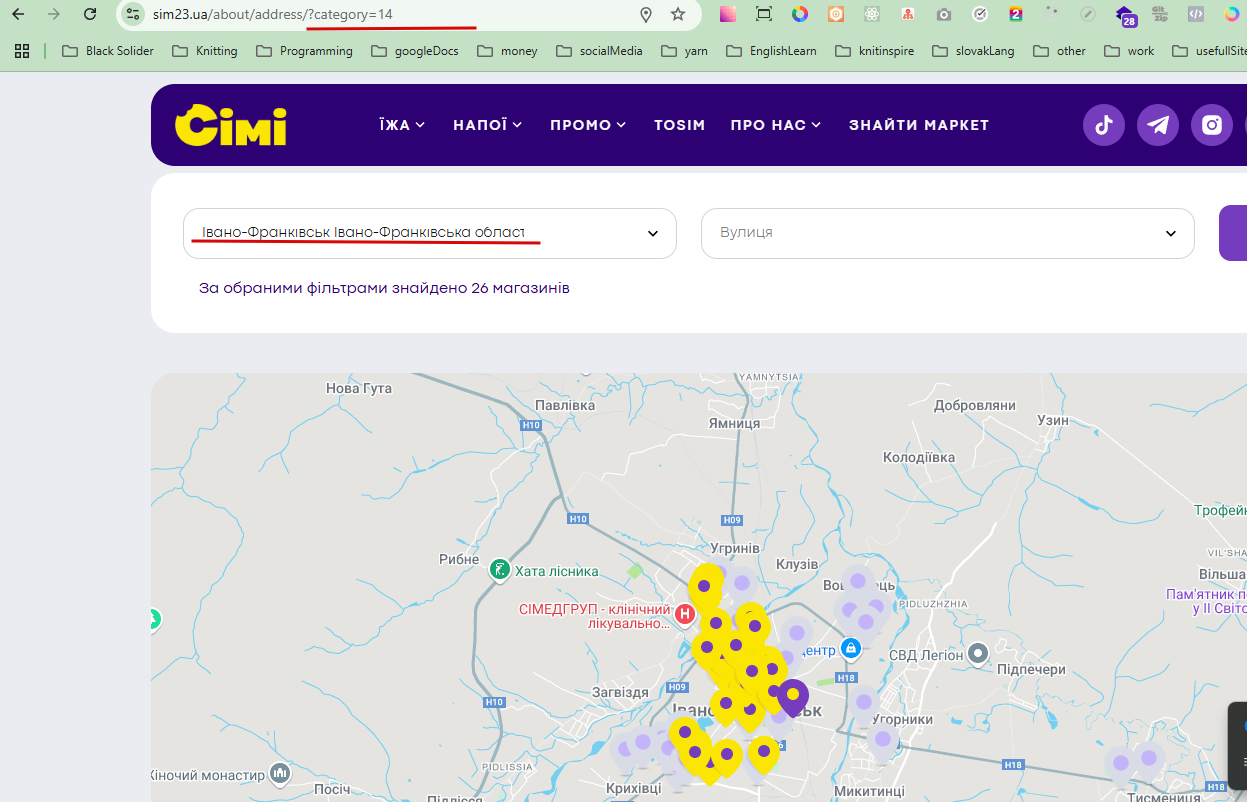Click the Микитинці label on the map

[868, 792]
